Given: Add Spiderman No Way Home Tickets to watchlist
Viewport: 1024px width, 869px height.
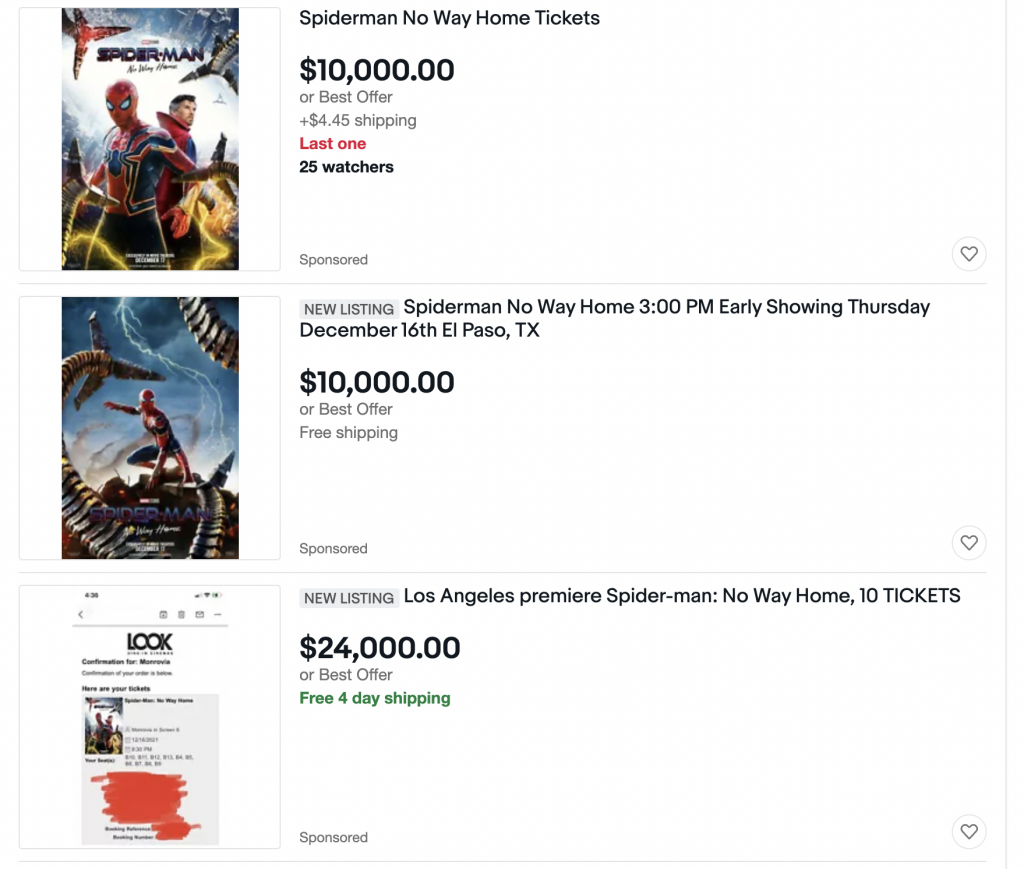Looking at the screenshot, I should point(968,253).
